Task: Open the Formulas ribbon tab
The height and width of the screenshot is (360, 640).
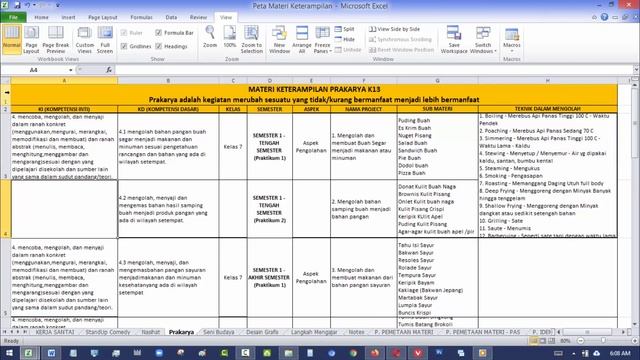Action: (141, 17)
